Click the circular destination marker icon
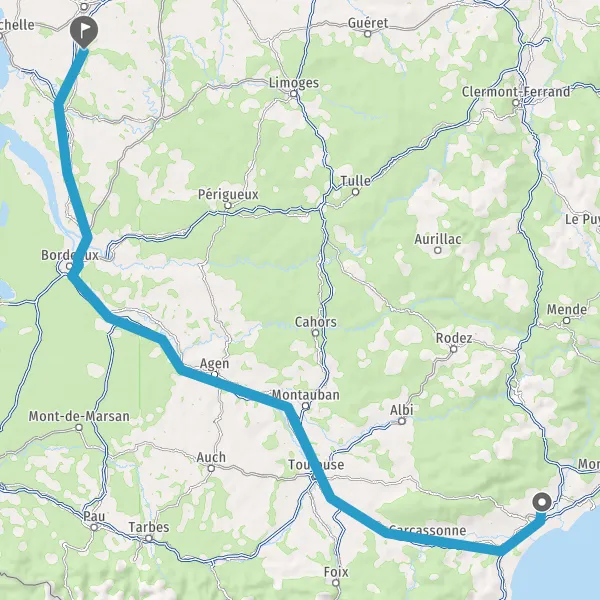The width and height of the screenshot is (600, 600). [542, 502]
